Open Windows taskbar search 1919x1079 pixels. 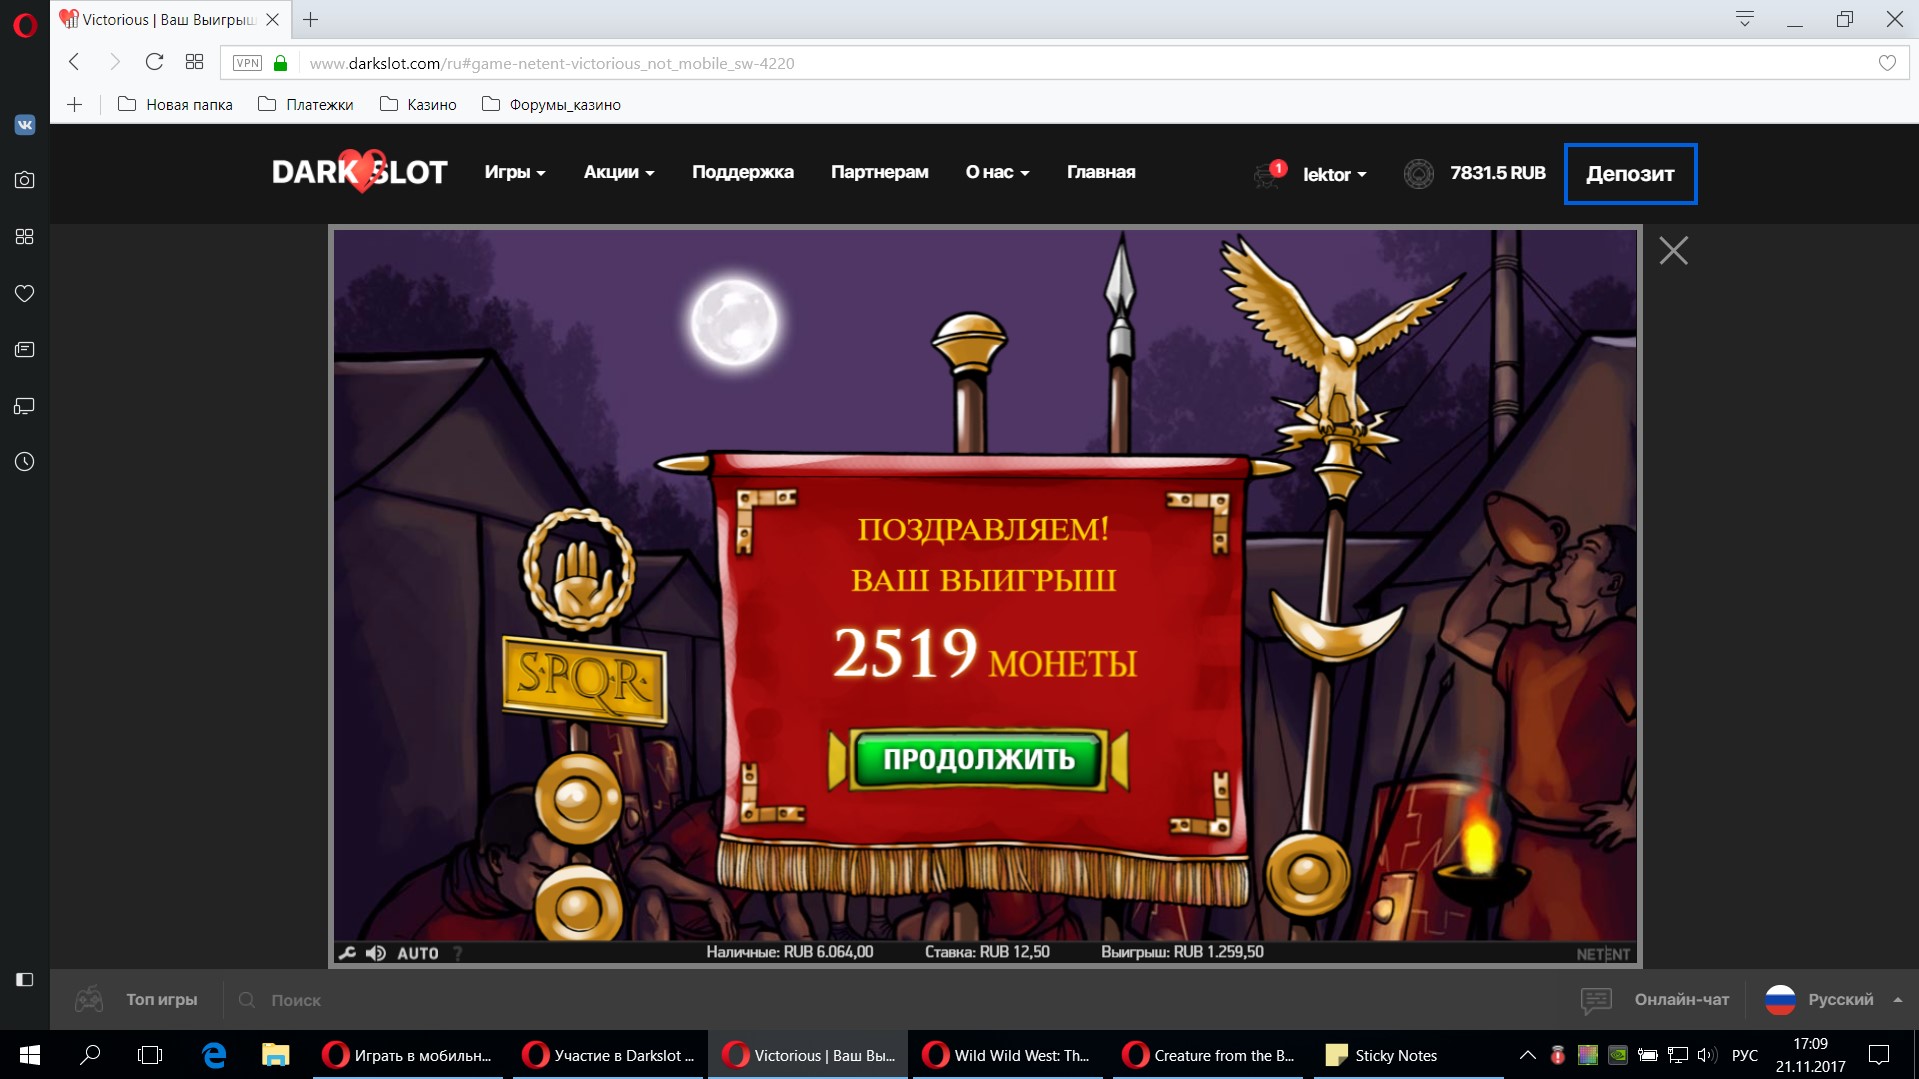91,1055
